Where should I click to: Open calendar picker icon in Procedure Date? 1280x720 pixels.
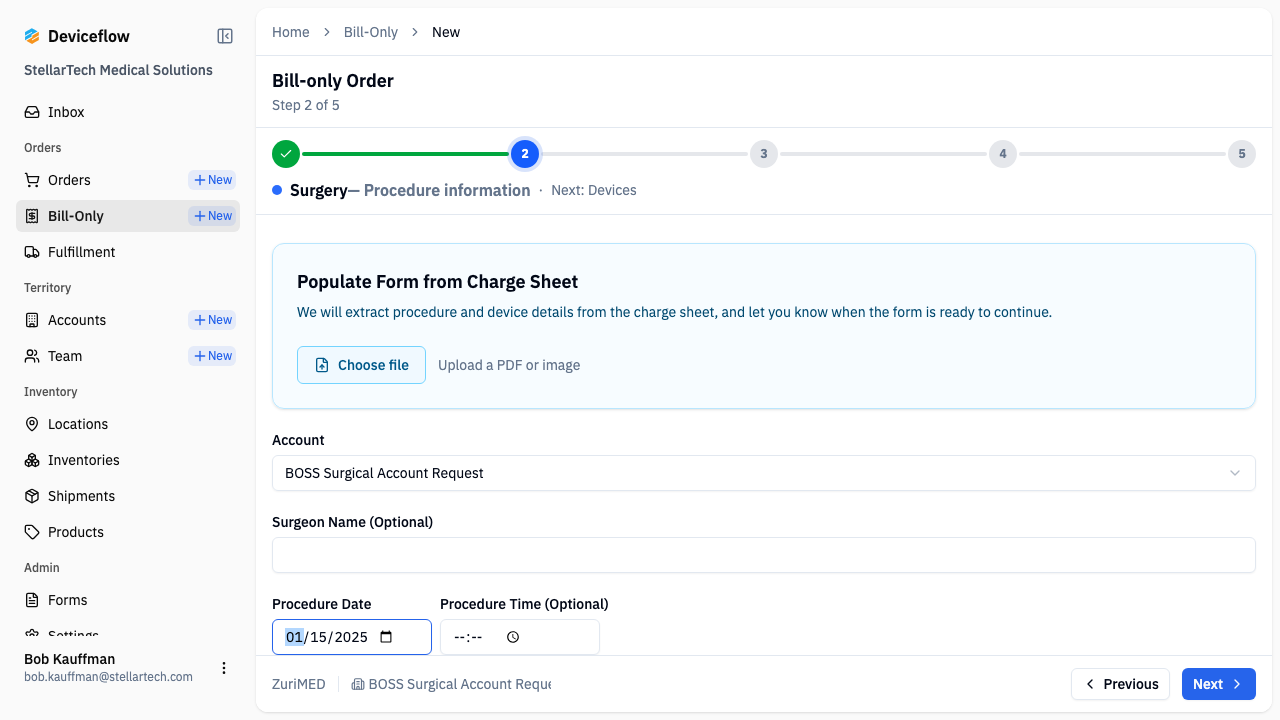tap(387, 637)
